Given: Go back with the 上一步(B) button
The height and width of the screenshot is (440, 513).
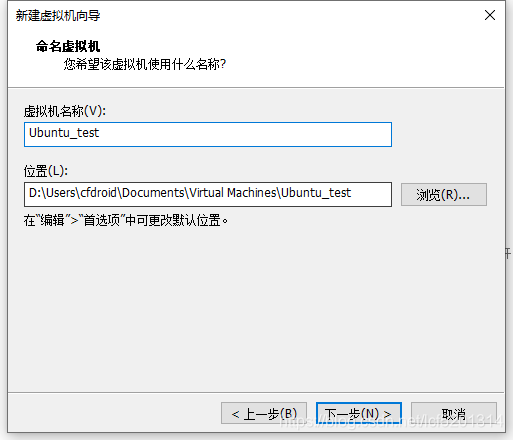Looking at the screenshot, I should click(264, 413).
